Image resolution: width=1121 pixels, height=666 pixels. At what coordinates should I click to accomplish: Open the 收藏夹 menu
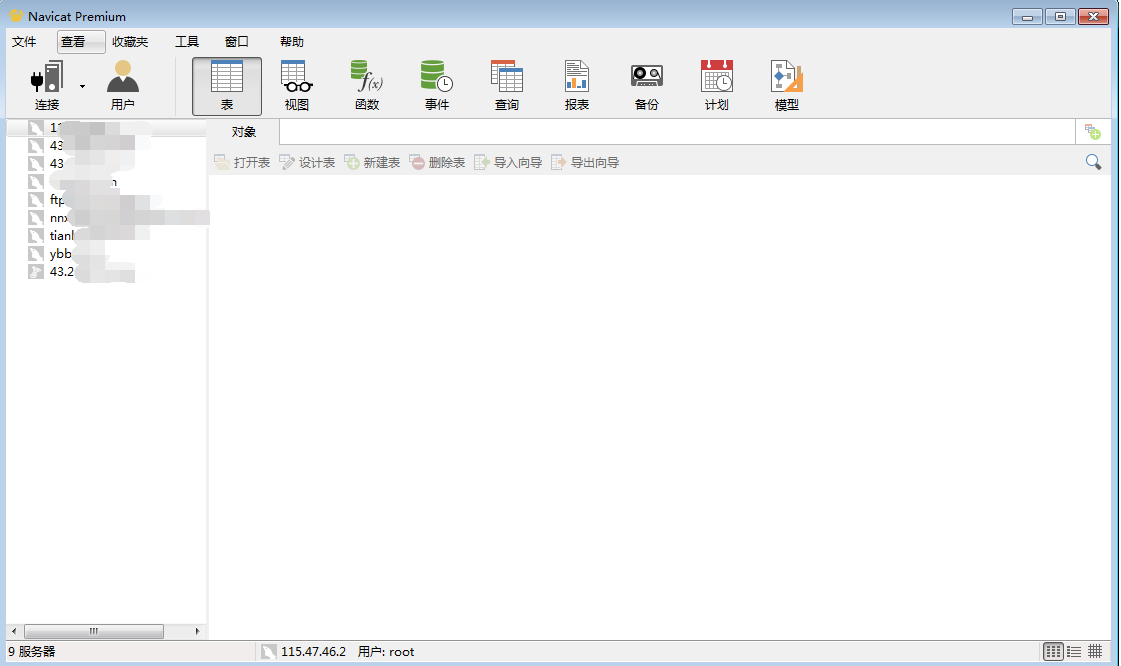click(x=130, y=42)
